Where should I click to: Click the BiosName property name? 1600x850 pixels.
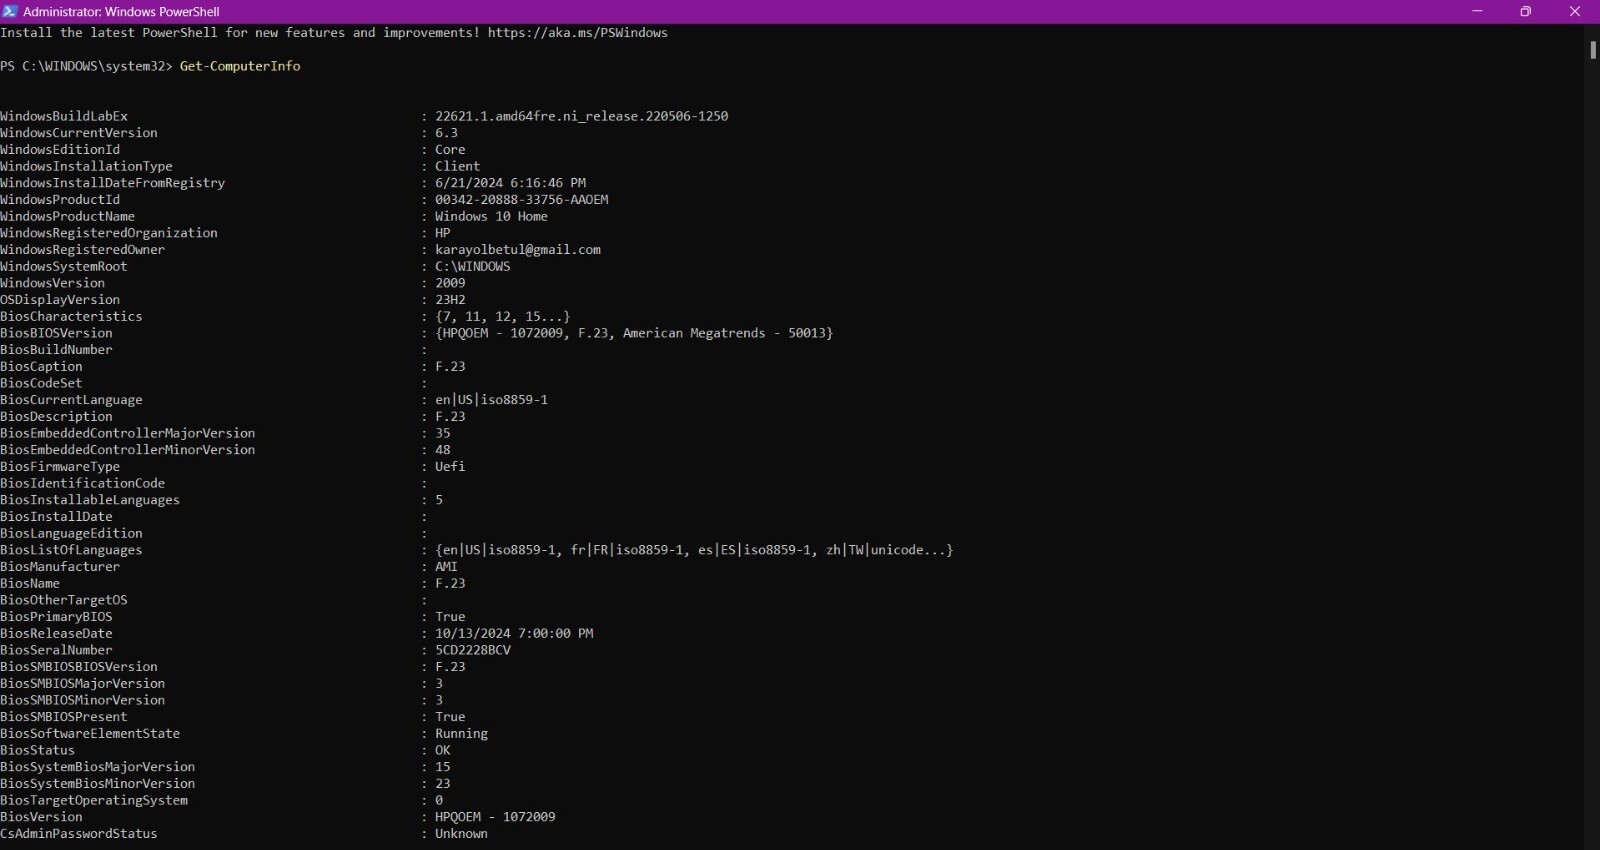click(30, 583)
